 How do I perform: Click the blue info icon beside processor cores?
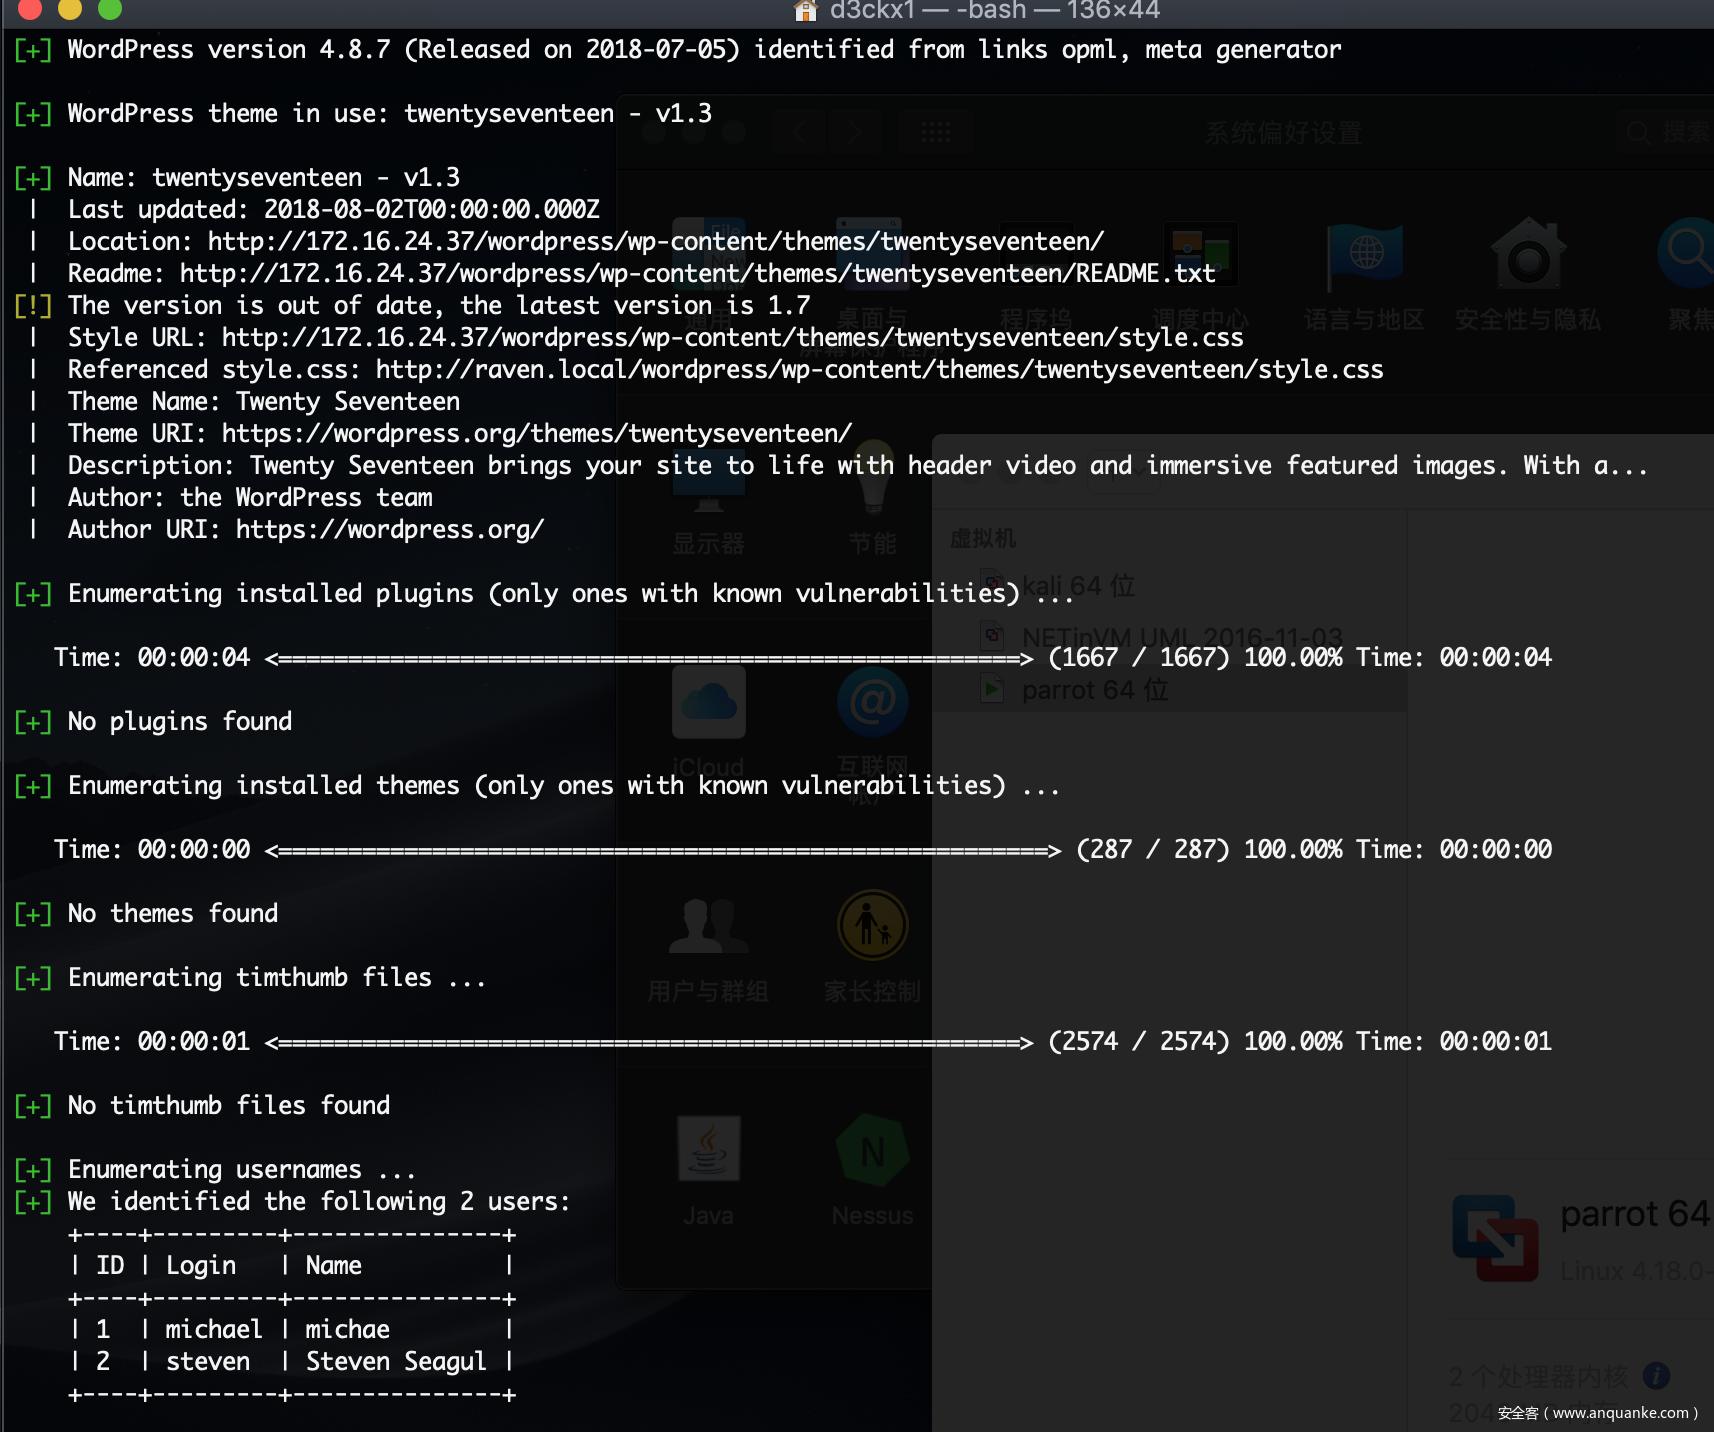1656,1376
